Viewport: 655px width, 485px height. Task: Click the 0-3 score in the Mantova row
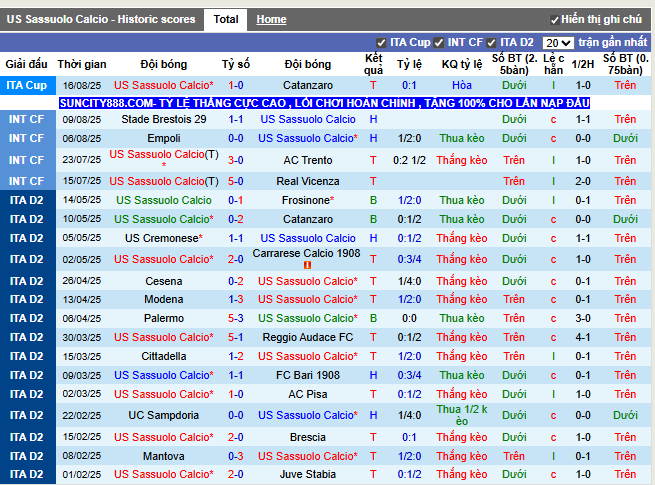[x=236, y=457]
